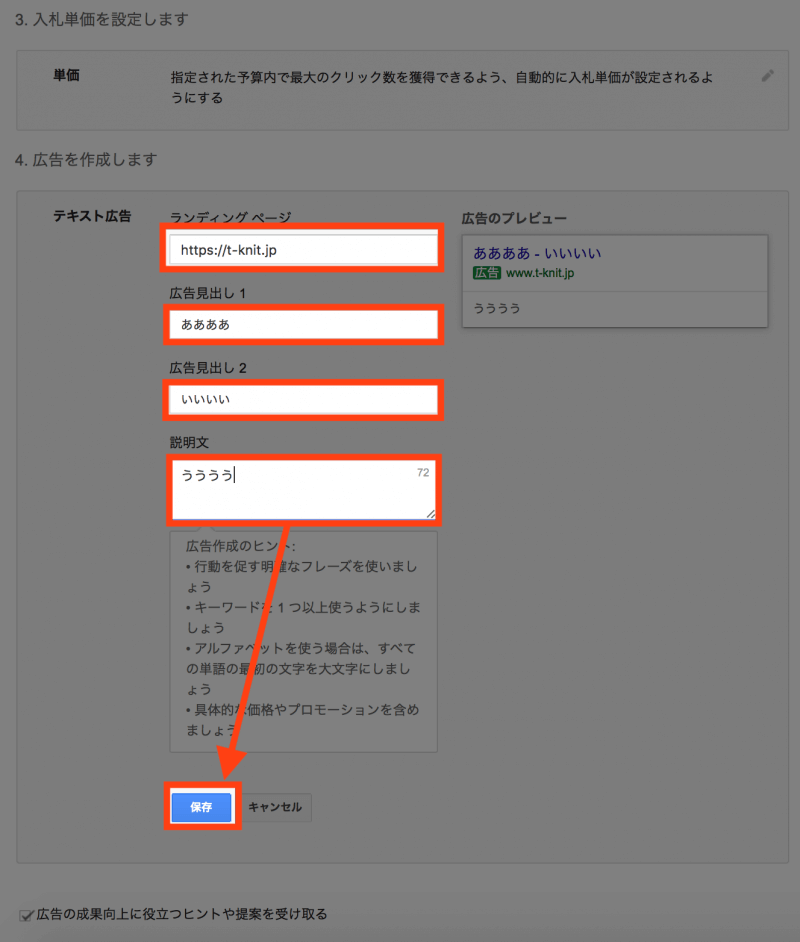800x942 pixels.
Task: Click the blue 保存 button
Action: [x=201, y=807]
